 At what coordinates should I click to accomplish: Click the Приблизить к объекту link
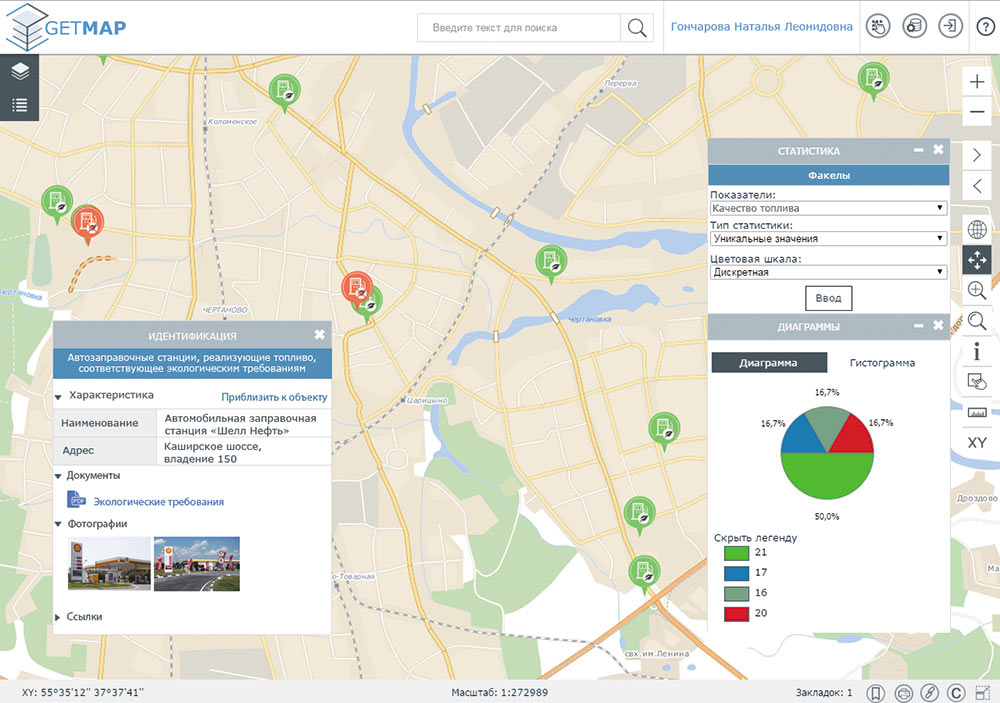[x=273, y=397]
